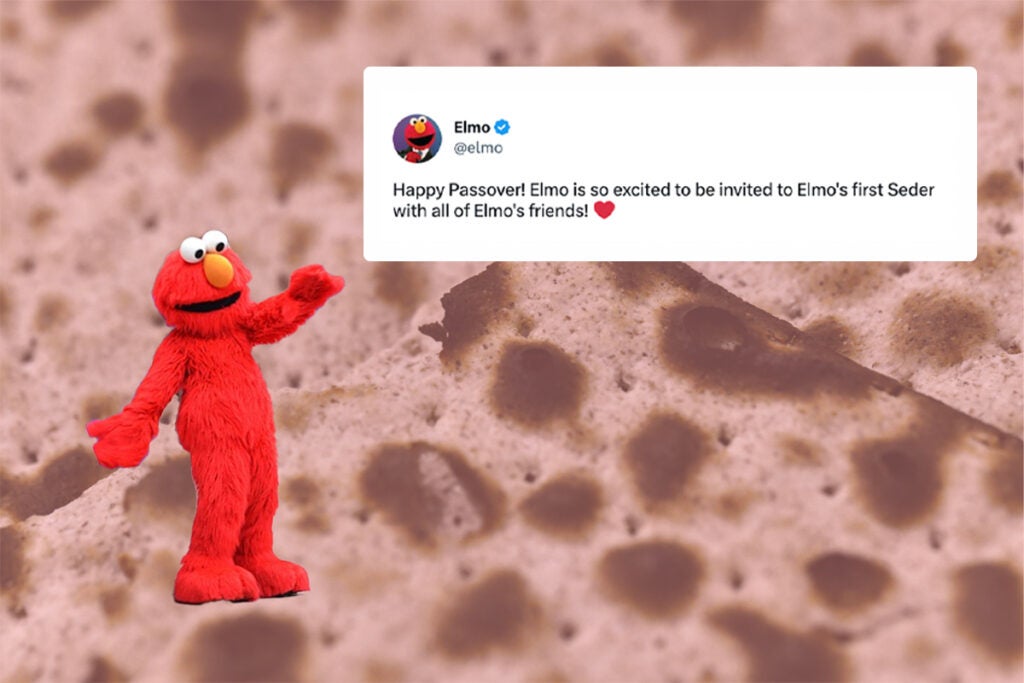Click the Elmo figure's black smiling mouth

(209, 303)
